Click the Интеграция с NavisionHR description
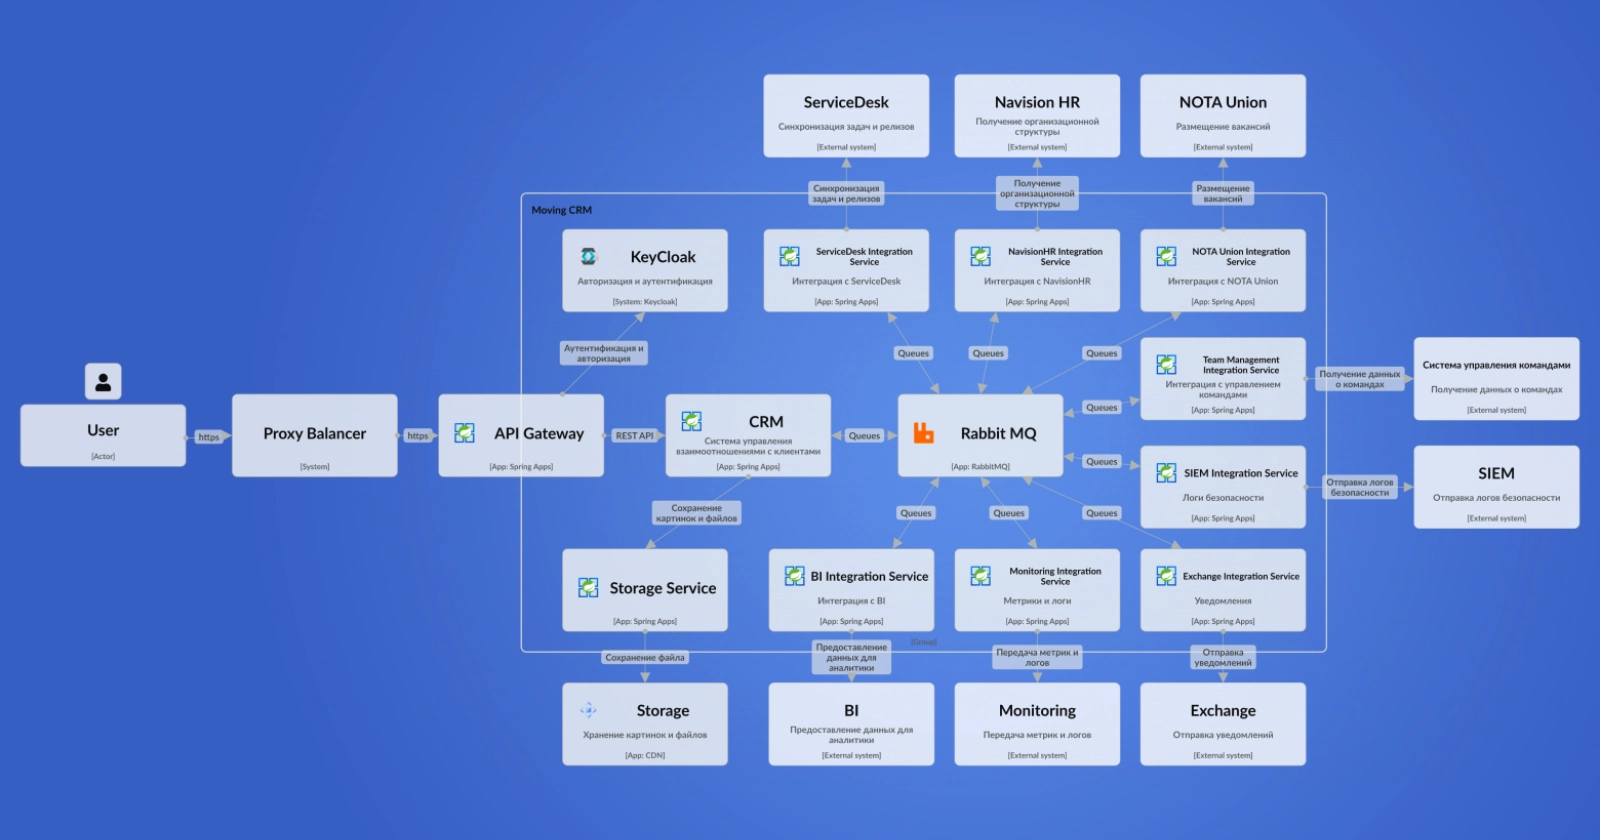This screenshot has width=1600, height=840. point(1037,282)
